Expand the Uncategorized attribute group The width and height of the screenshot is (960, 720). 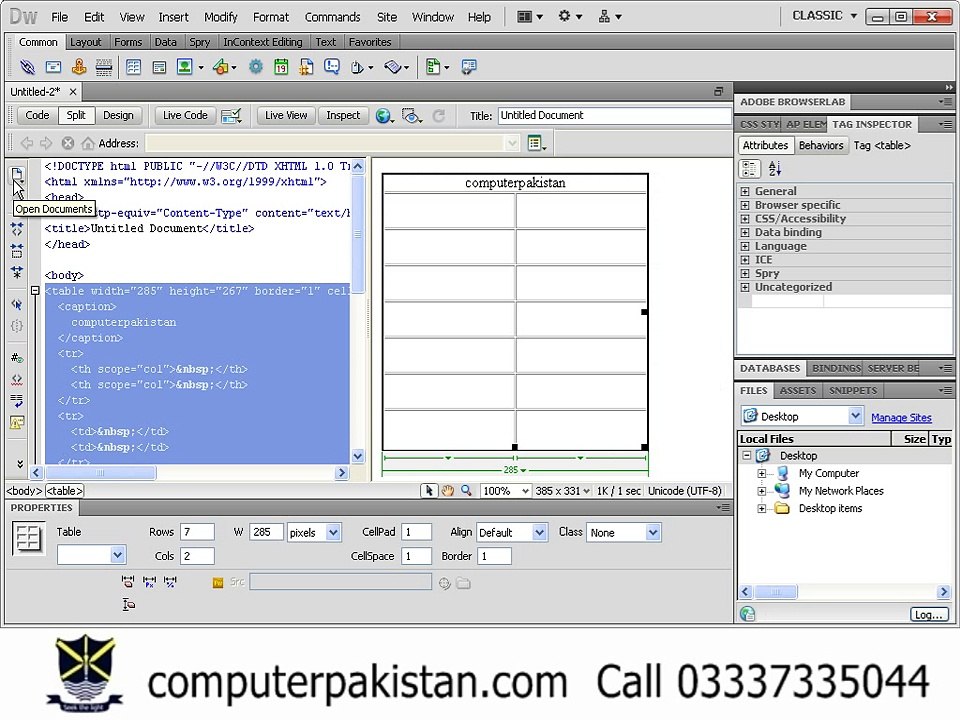pyautogui.click(x=745, y=287)
